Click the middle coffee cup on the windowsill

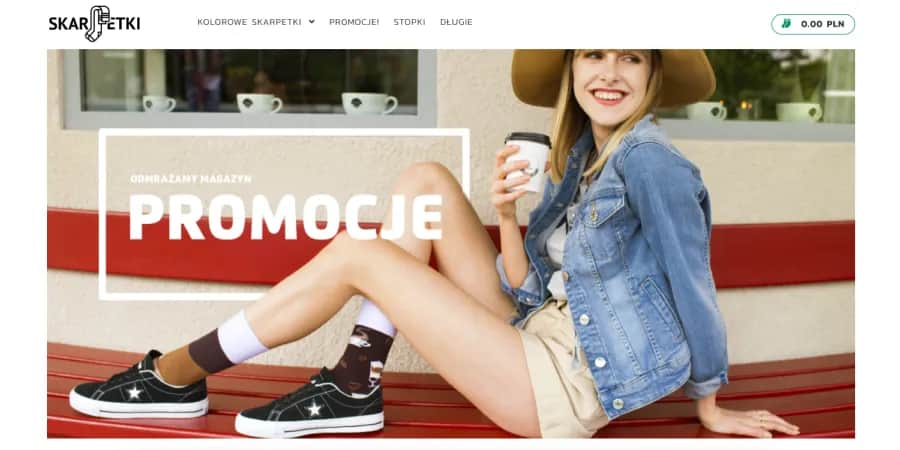pyautogui.click(x=259, y=103)
